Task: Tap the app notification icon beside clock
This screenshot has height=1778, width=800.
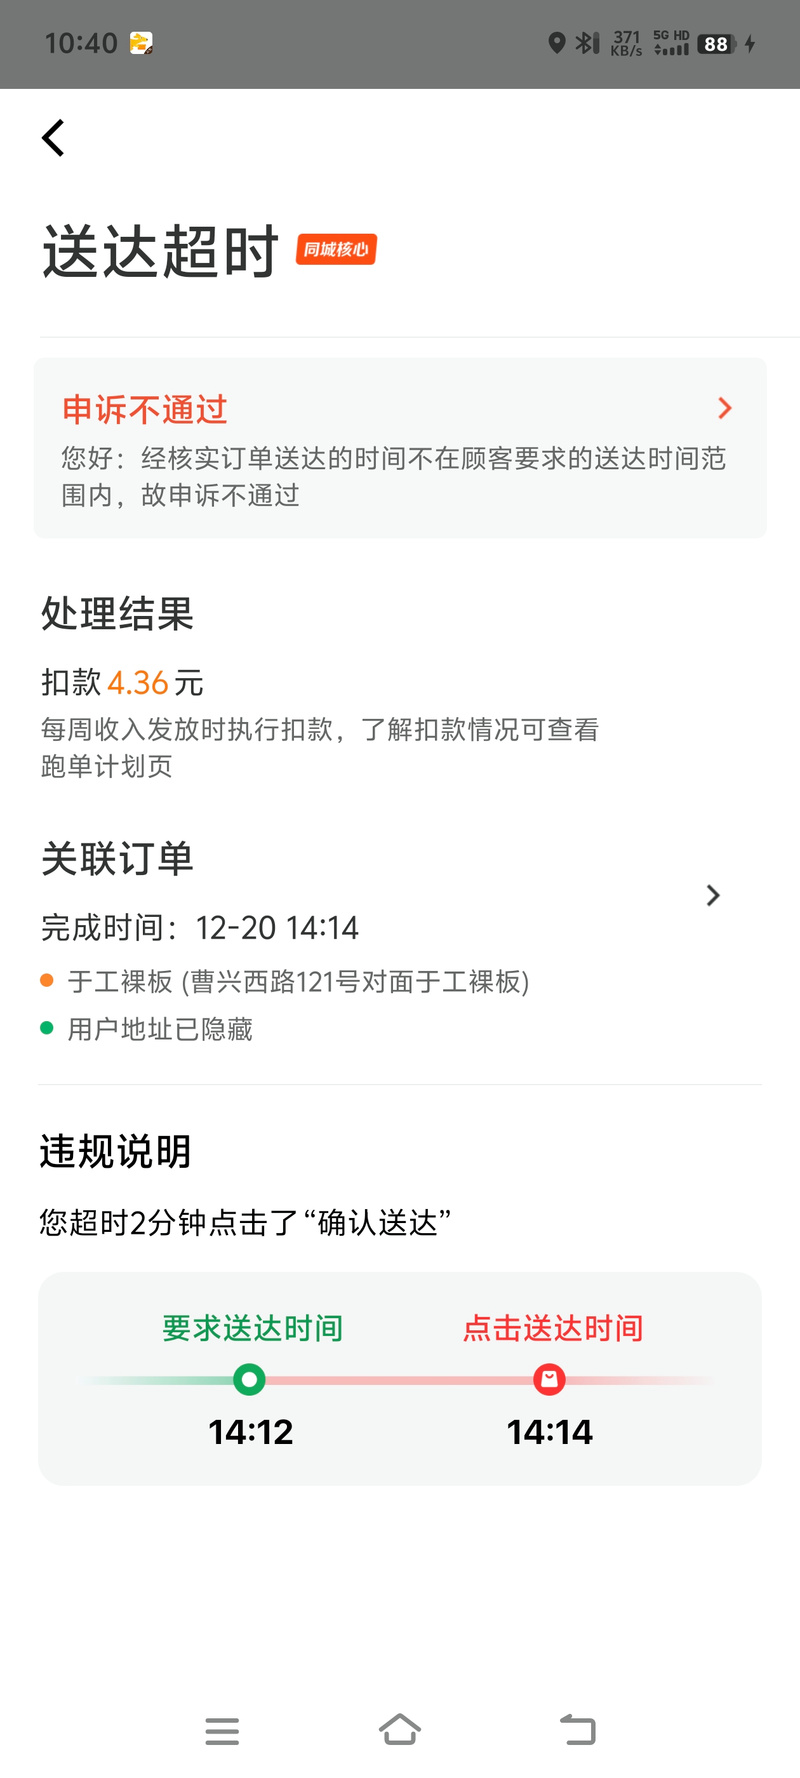Action: (x=141, y=43)
